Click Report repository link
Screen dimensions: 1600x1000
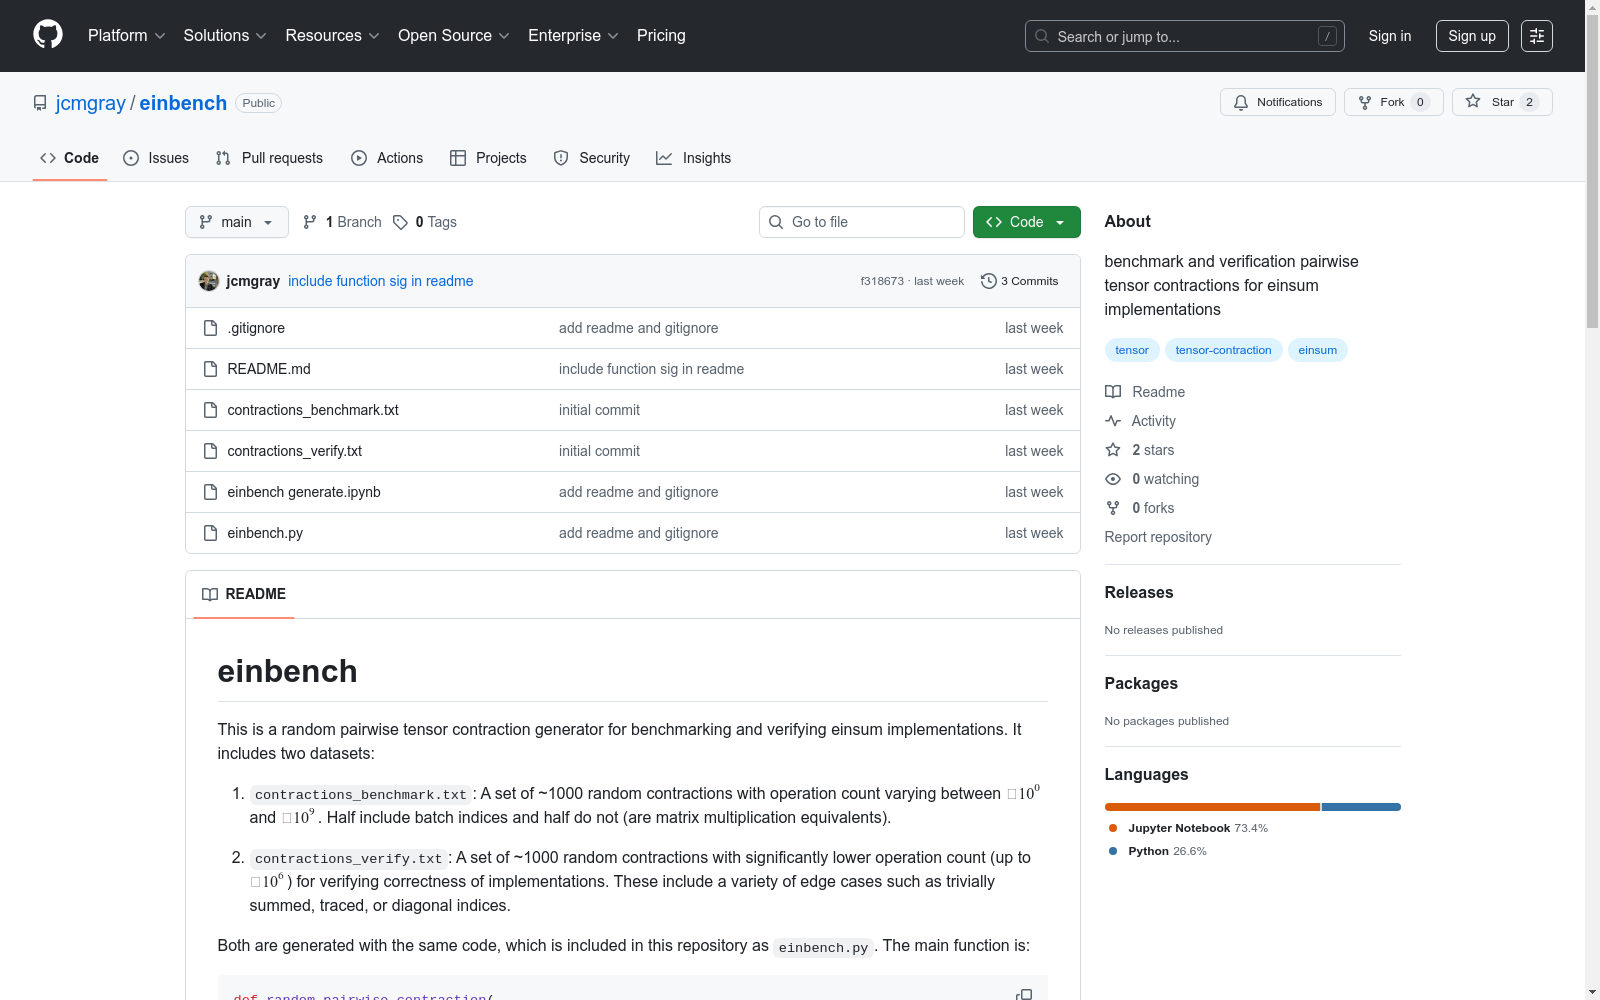point(1158,537)
